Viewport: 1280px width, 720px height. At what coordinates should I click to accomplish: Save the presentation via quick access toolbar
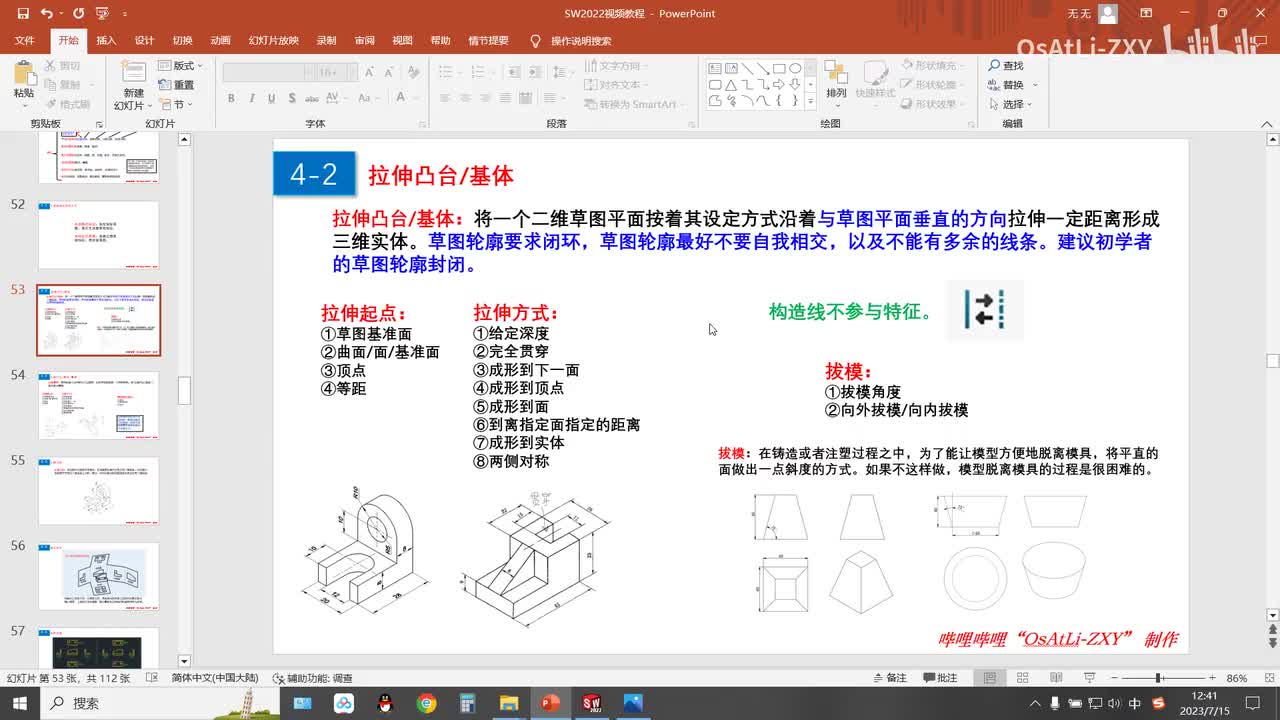(x=24, y=14)
